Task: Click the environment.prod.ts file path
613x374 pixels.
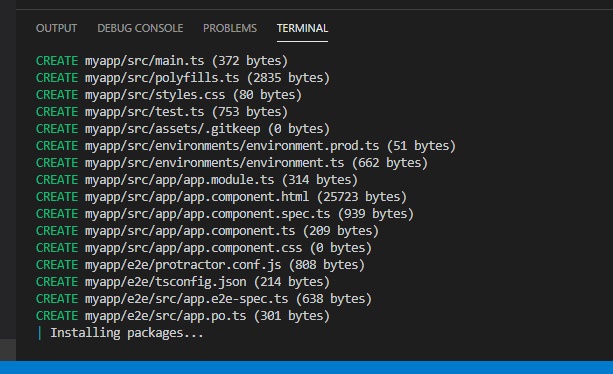Action: pos(232,146)
